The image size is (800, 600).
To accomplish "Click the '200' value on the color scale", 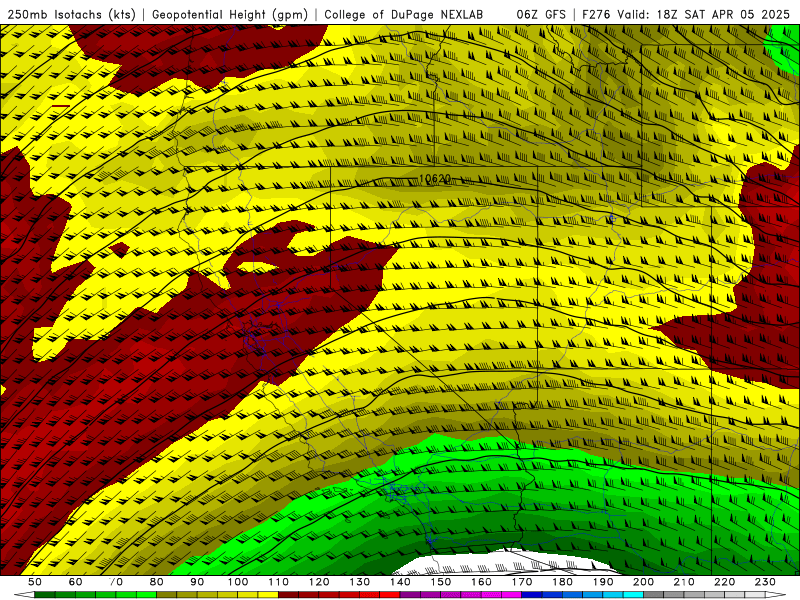I will pos(643,582).
